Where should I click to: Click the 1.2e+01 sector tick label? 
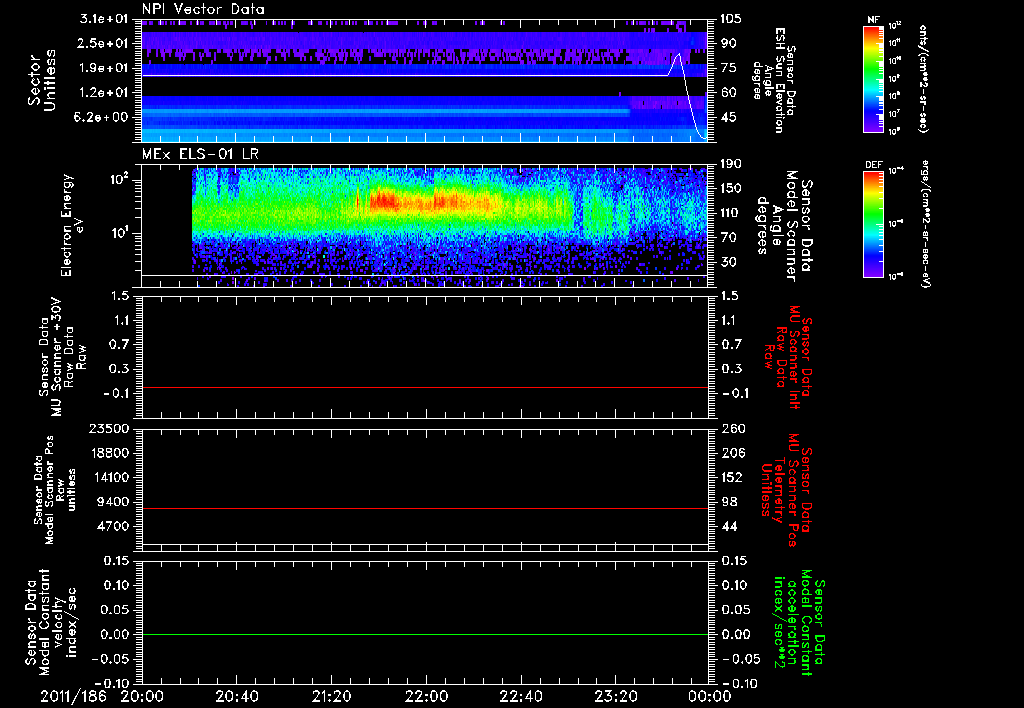point(103,93)
